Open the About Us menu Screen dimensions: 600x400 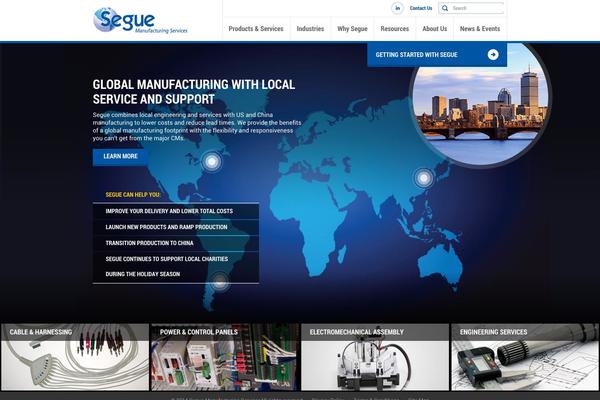click(435, 29)
